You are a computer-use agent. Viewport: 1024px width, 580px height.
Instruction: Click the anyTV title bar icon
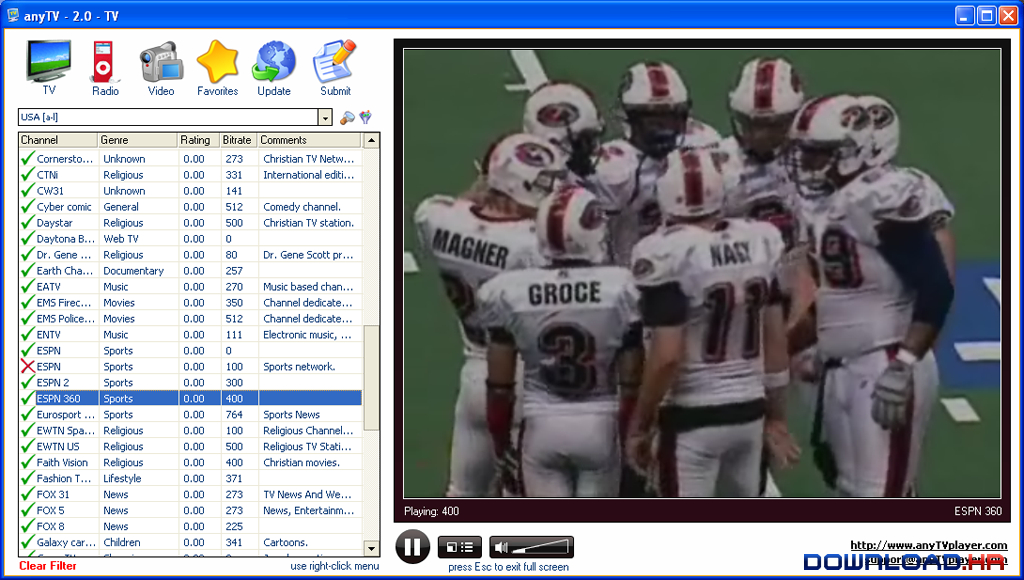(x=12, y=15)
